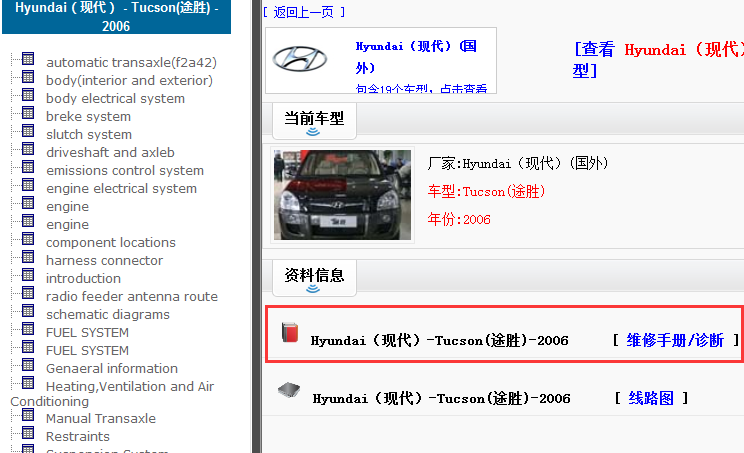The image size is (744, 453).
Task: Click Hyundai Tucson 2006 repair manual row title
Action: (439, 341)
